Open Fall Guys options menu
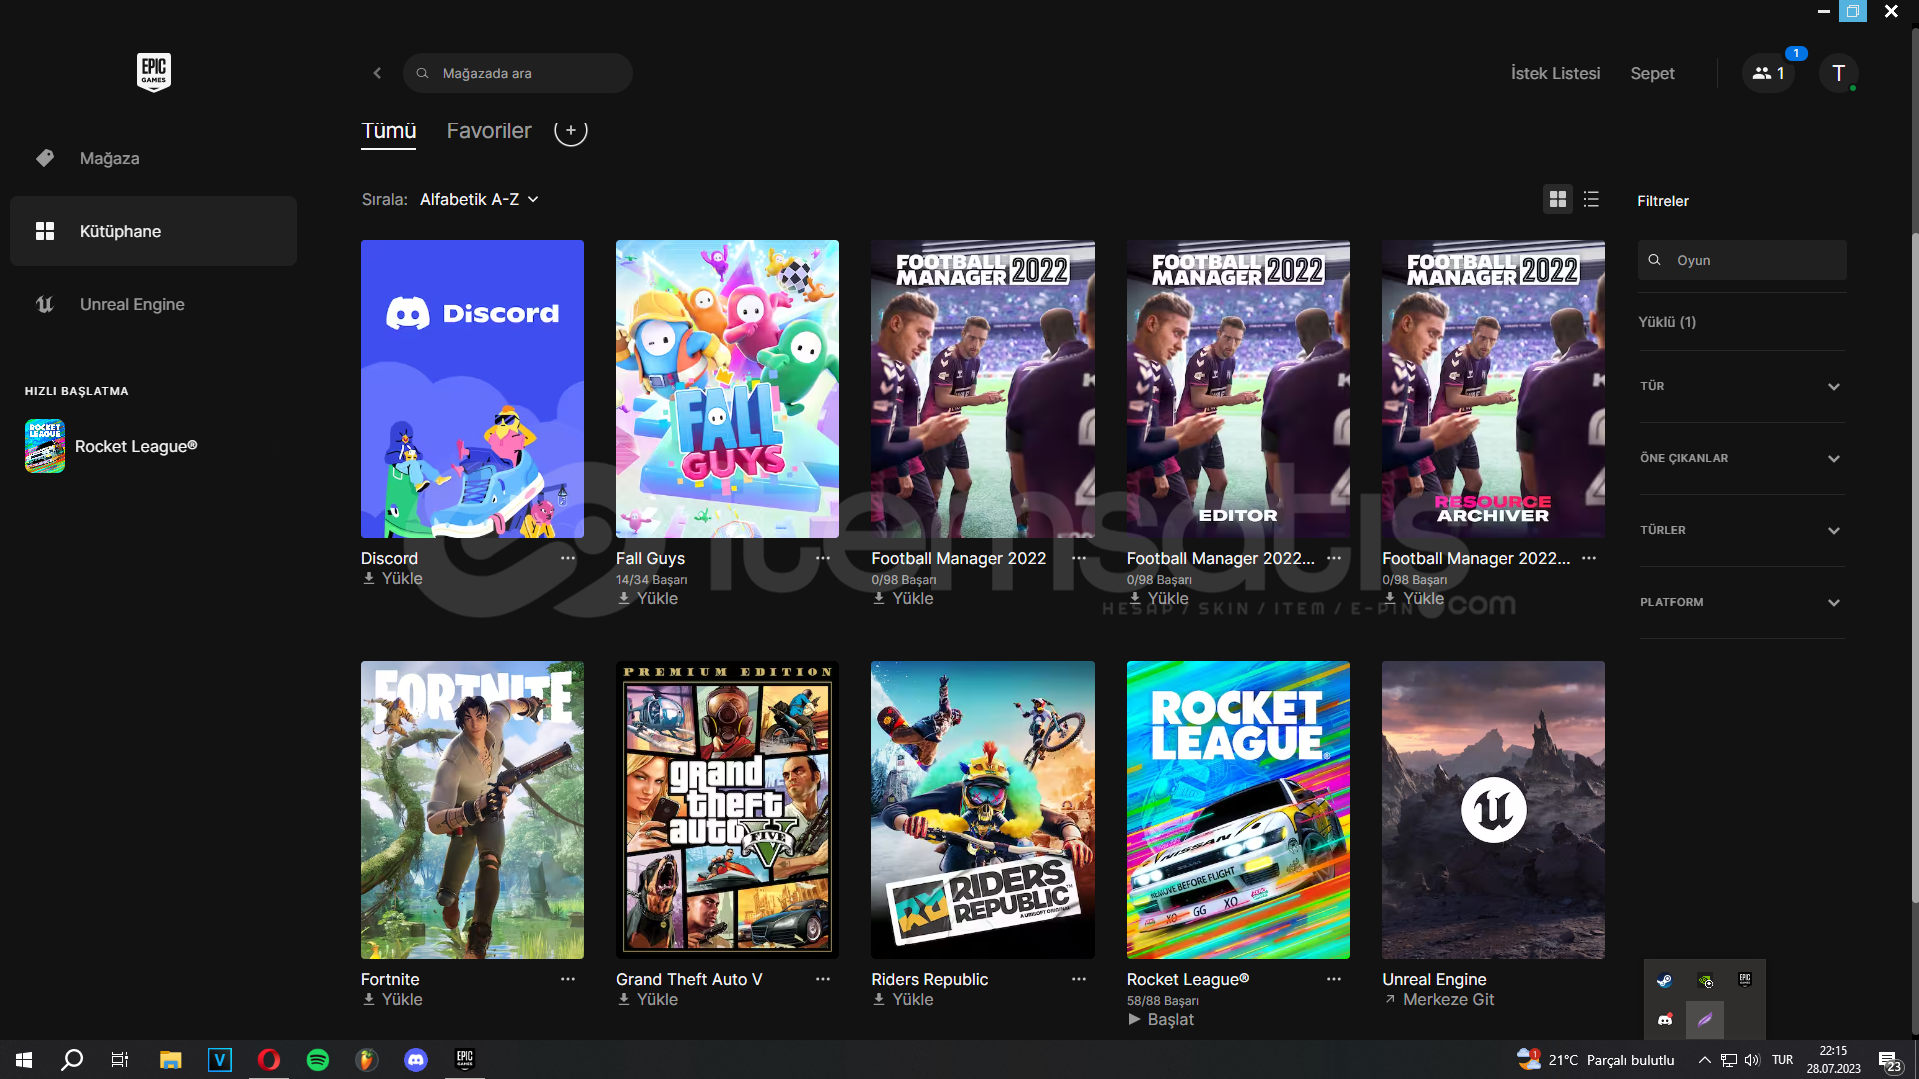The width and height of the screenshot is (1919, 1079). coord(823,558)
